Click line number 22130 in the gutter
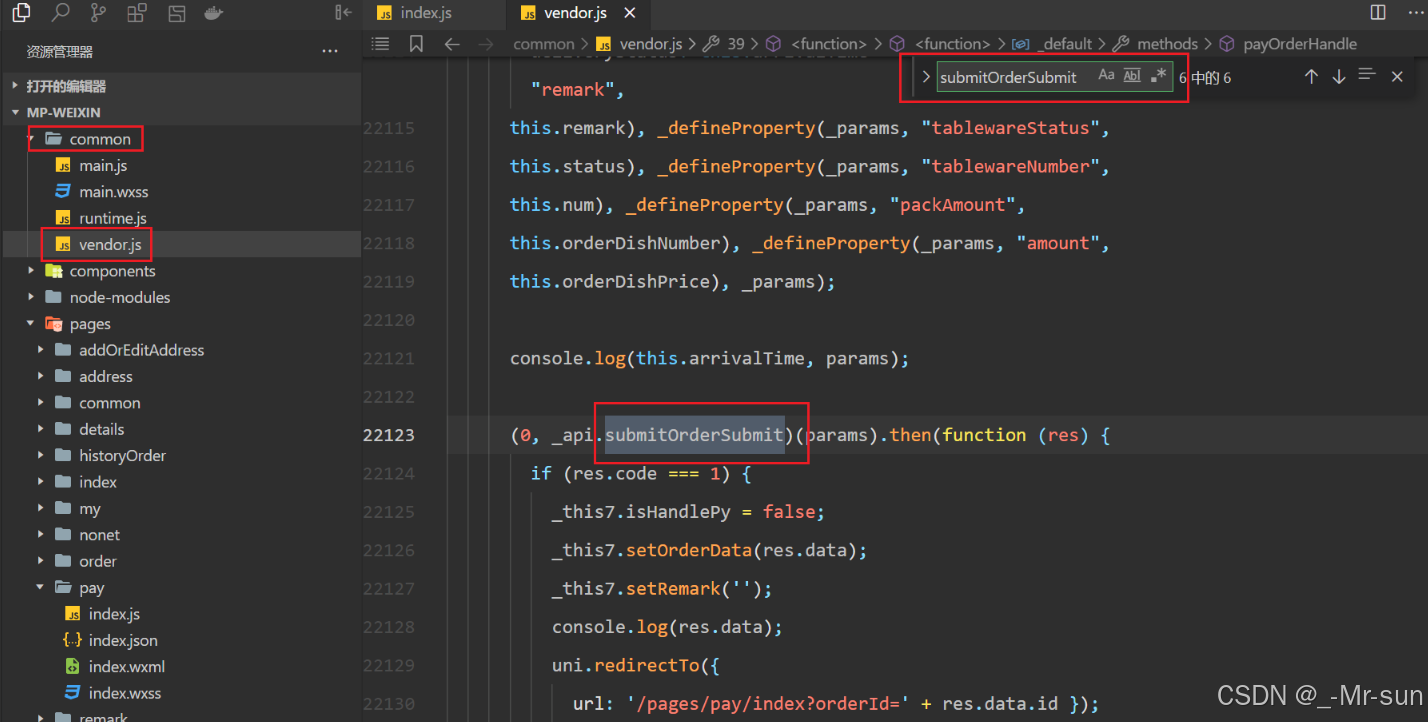 (388, 704)
